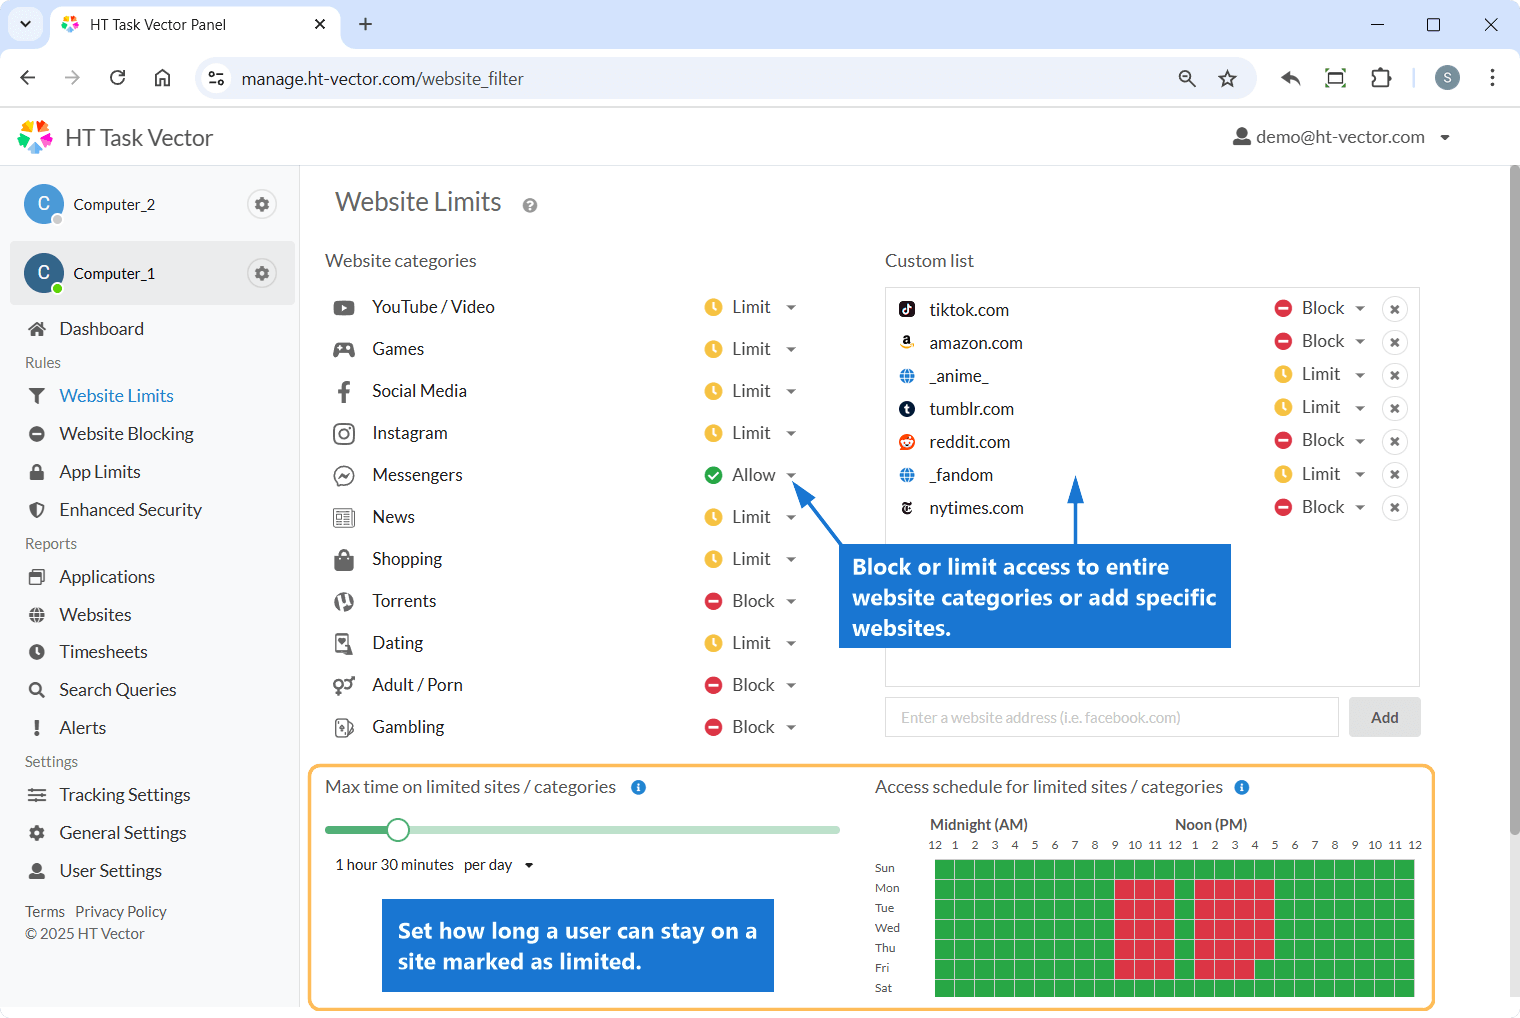
Task: Toggle the Sunday midnight schedule cell
Action: [x=944, y=868]
